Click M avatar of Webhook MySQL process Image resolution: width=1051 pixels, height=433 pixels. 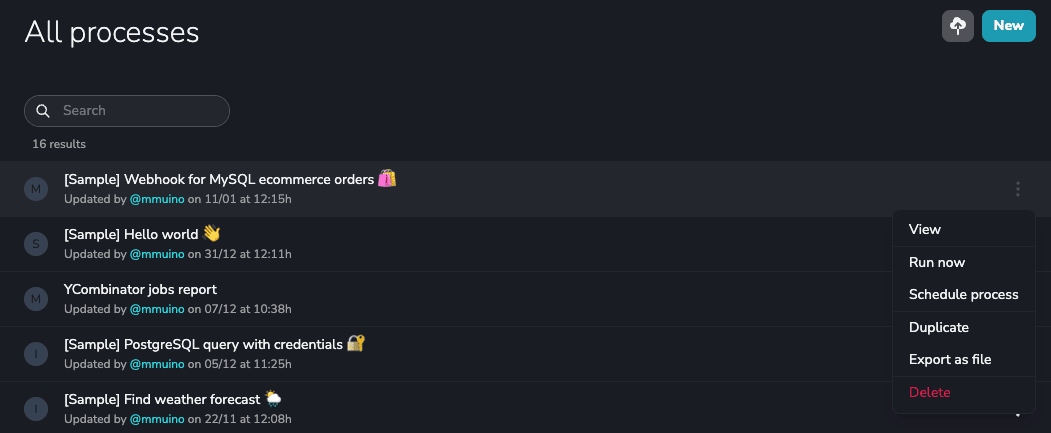coord(36,189)
